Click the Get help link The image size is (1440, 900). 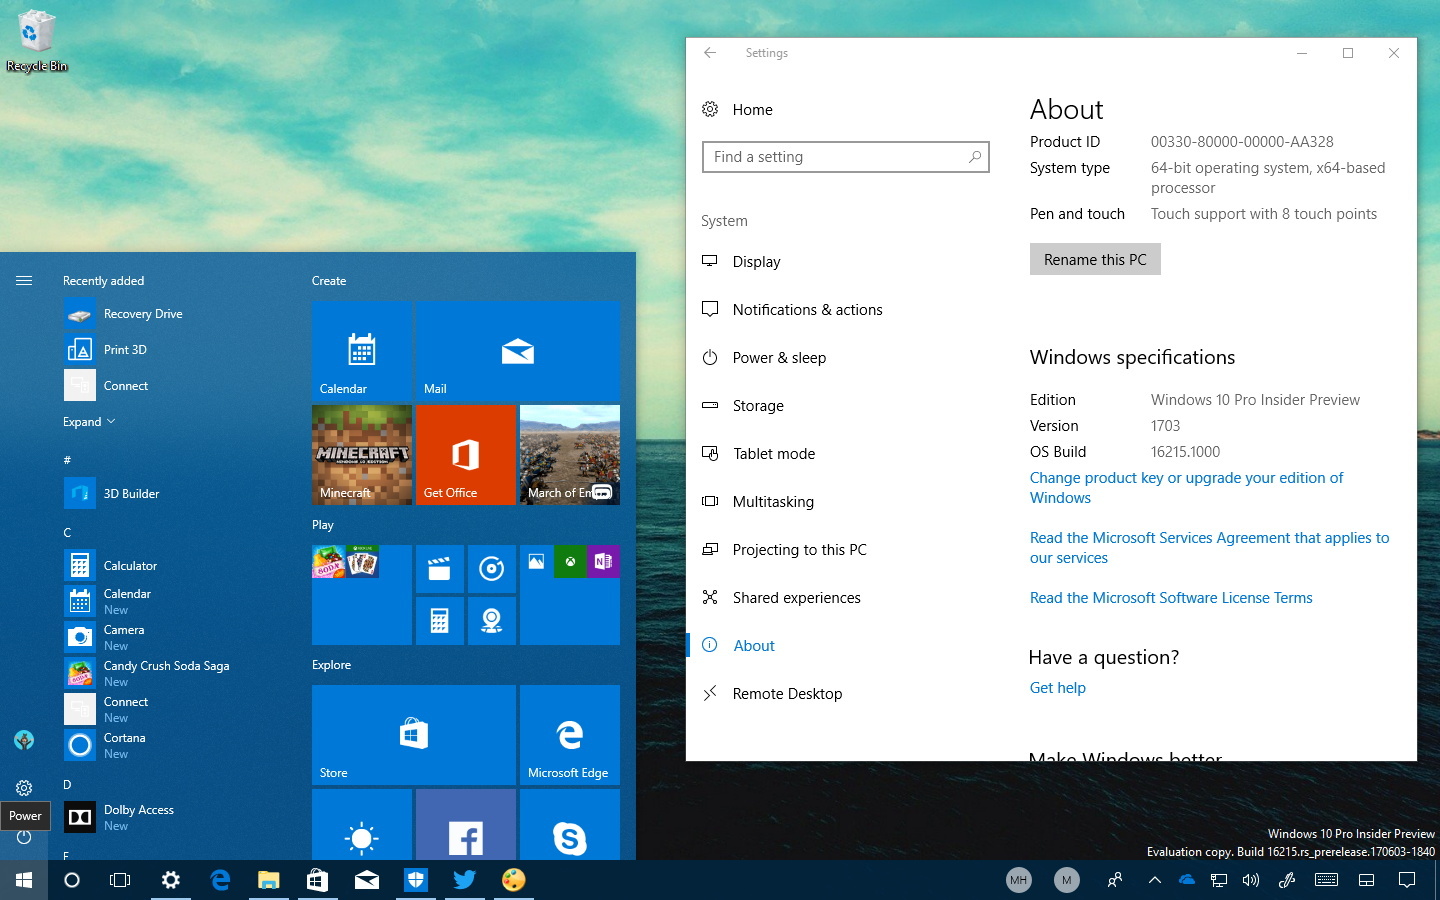pyautogui.click(x=1058, y=688)
